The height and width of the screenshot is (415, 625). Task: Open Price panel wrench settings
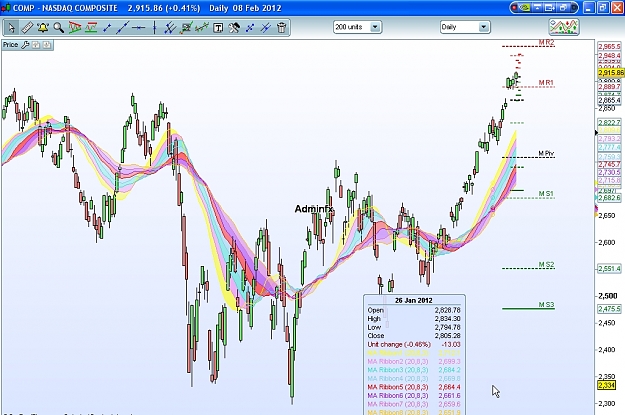25,45
